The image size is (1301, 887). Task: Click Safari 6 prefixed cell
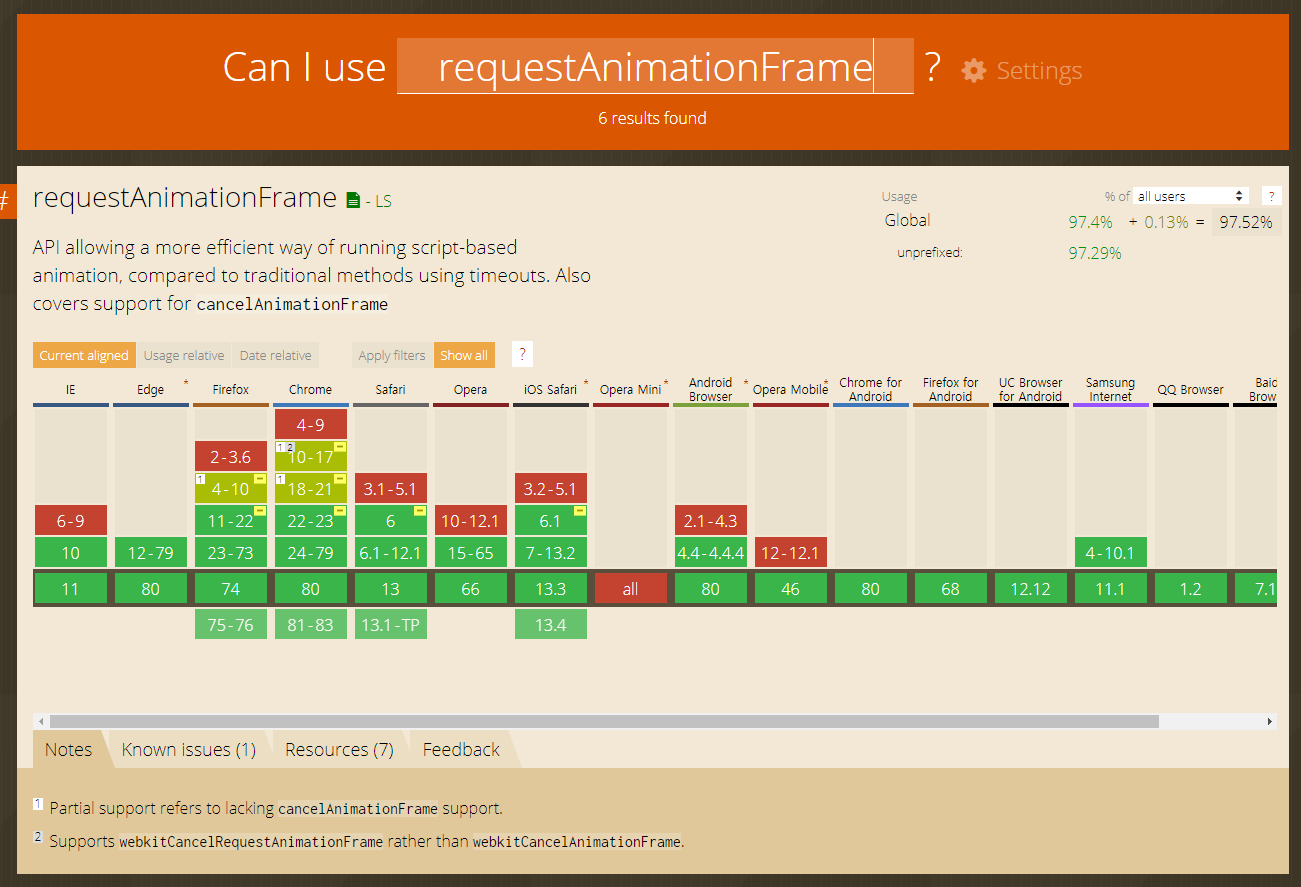coord(390,520)
